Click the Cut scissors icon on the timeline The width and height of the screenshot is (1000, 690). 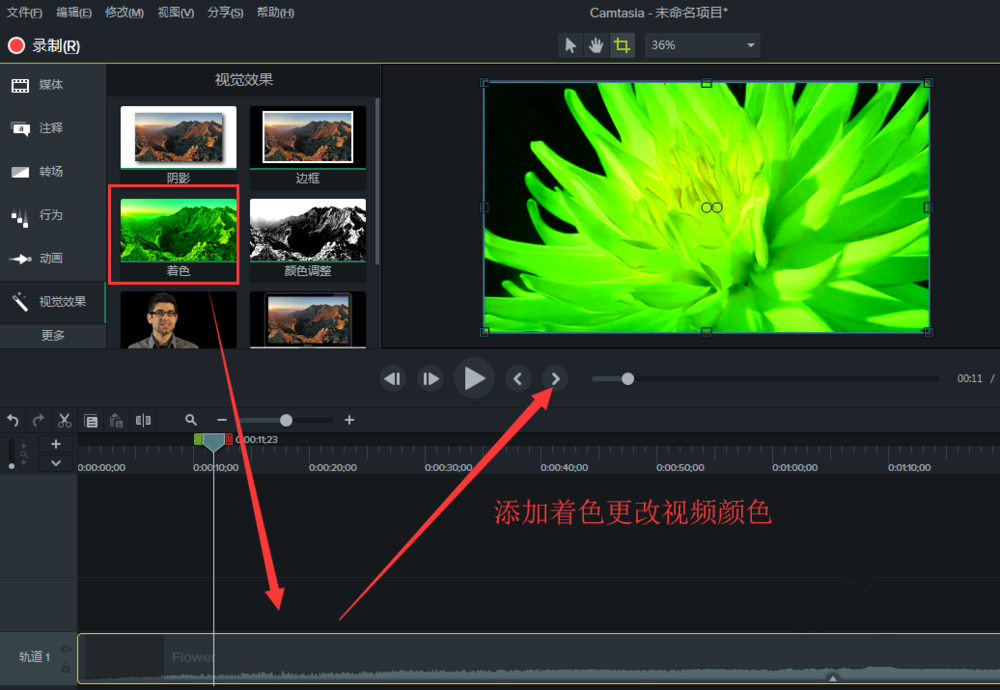point(64,420)
